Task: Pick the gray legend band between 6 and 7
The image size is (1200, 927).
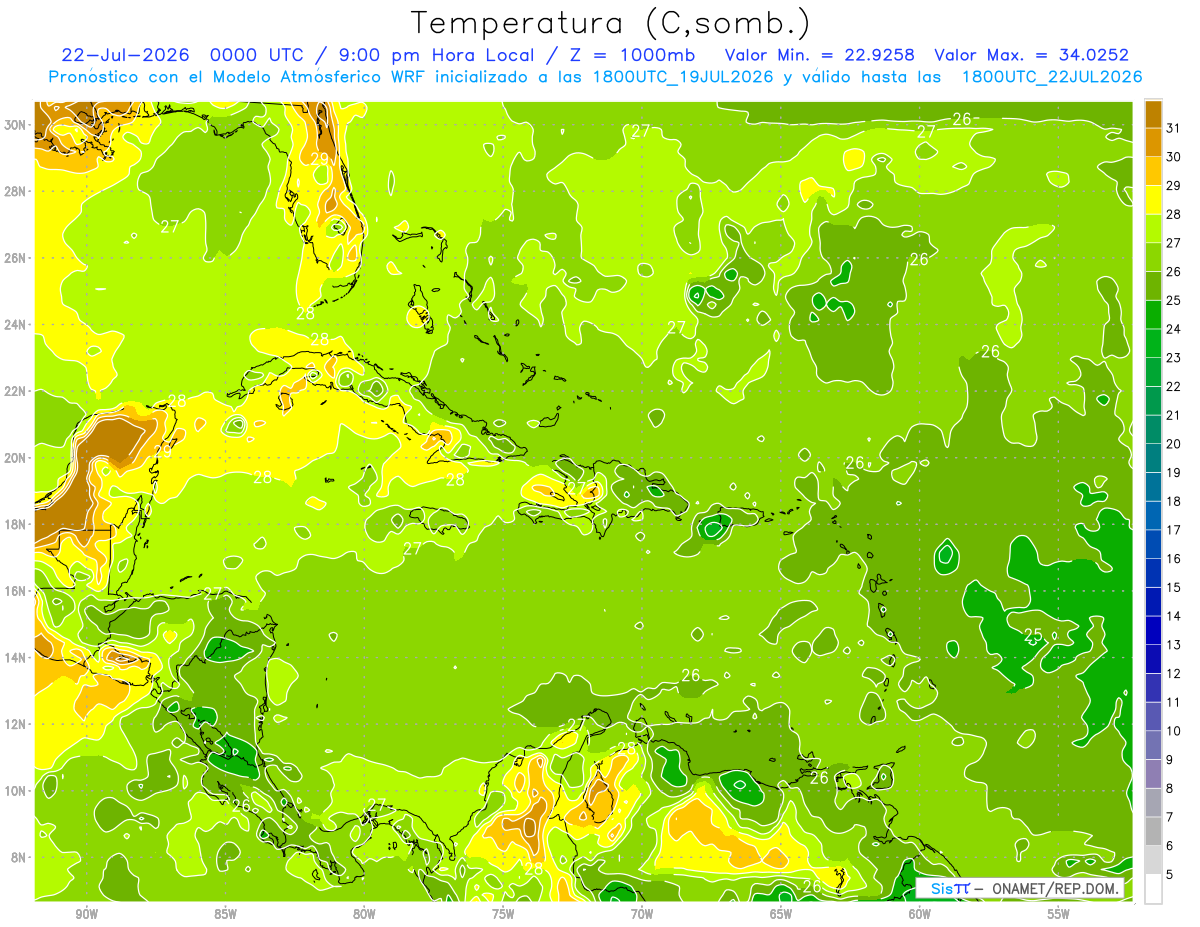Action: (x=1153, y=831)
